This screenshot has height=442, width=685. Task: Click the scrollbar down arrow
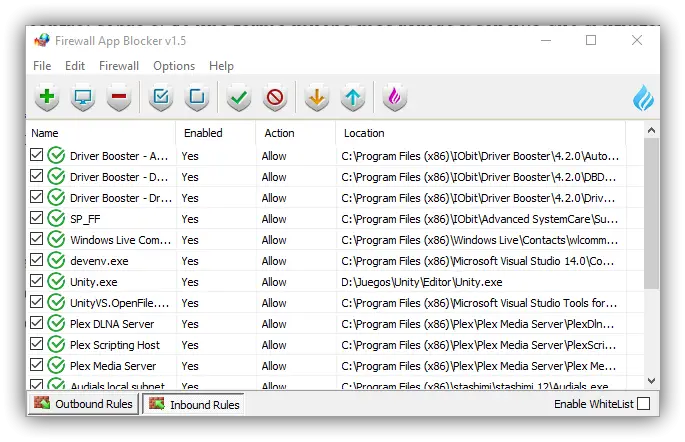tap(651, 381)
